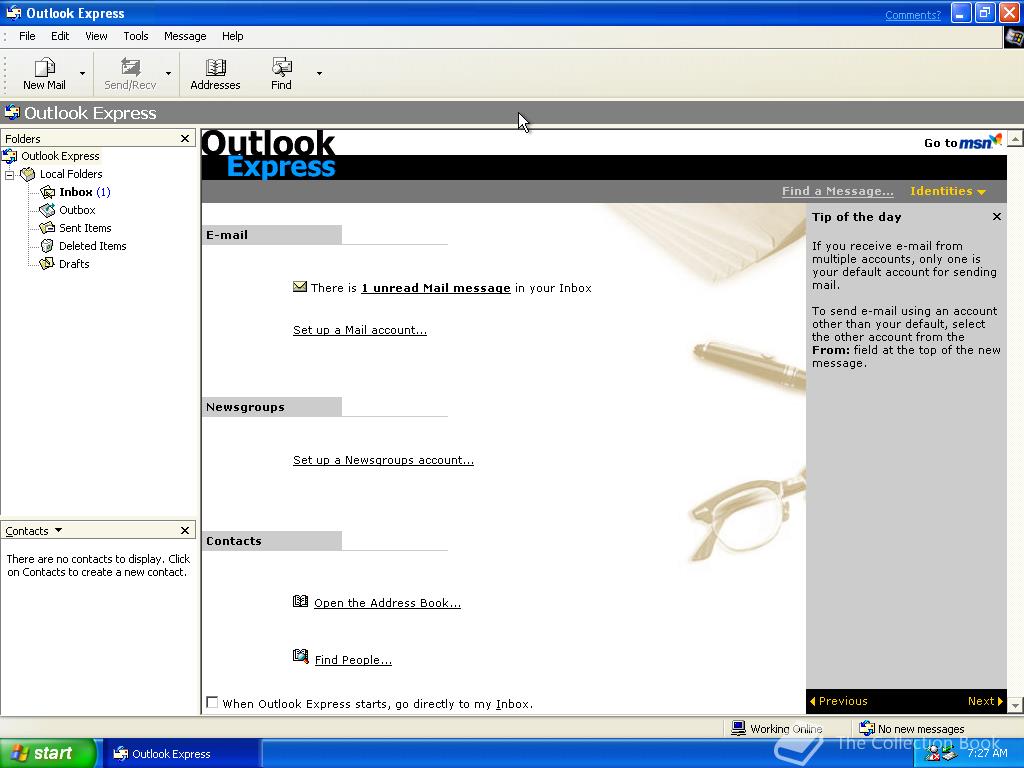The width and height of the screenshot is (1024, 768).
Task: Show Next tip of the day
Action: pyautogui.click(x=985, y=701)
